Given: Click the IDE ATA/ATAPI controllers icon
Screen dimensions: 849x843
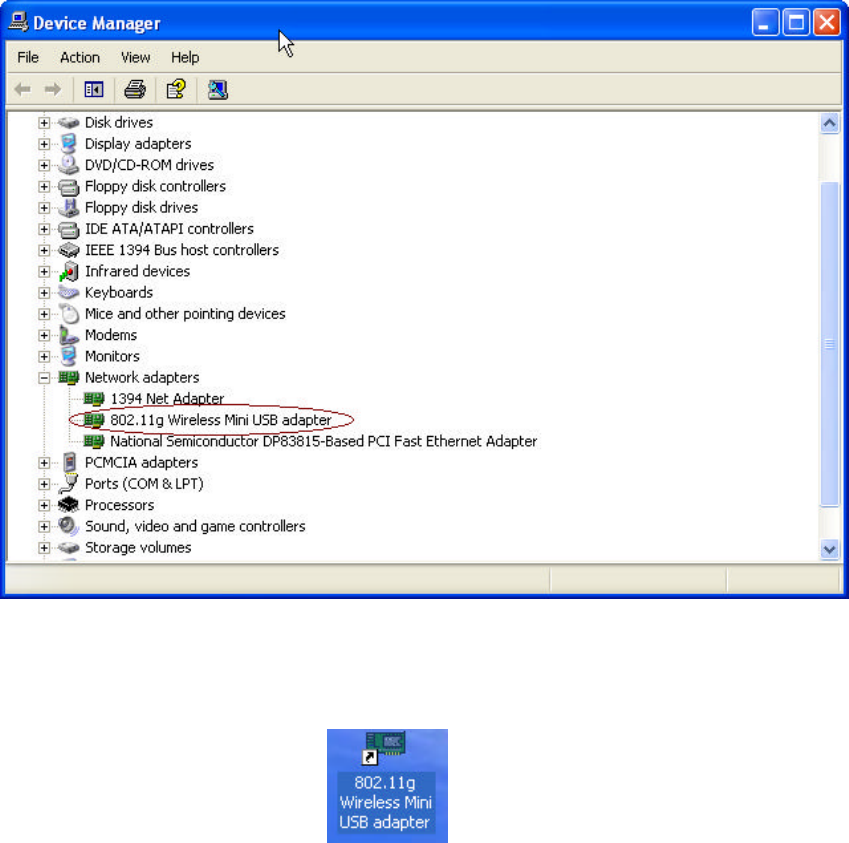Looking at the screenshot, I should click(x=69, y=229).
